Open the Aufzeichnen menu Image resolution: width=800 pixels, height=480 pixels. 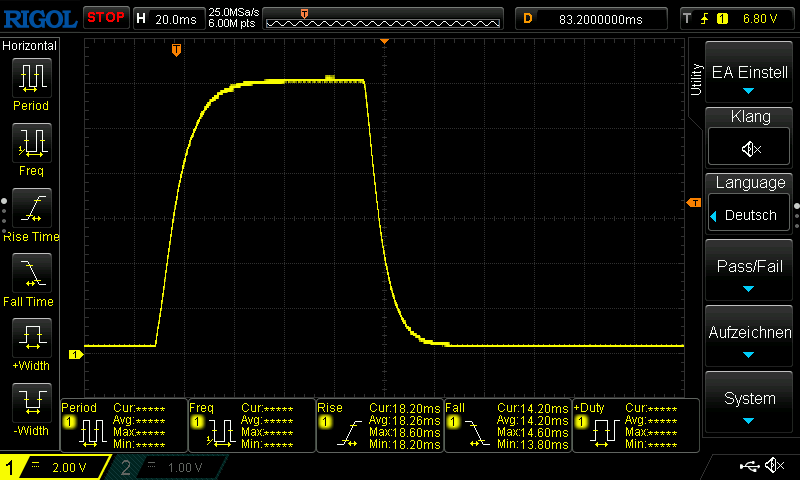(750, 338)
